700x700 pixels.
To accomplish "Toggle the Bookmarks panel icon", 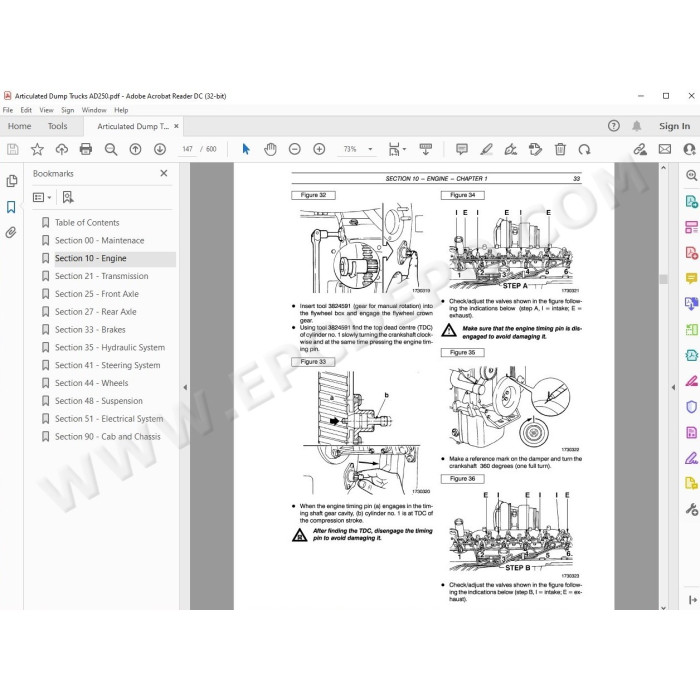I will 11,207.
